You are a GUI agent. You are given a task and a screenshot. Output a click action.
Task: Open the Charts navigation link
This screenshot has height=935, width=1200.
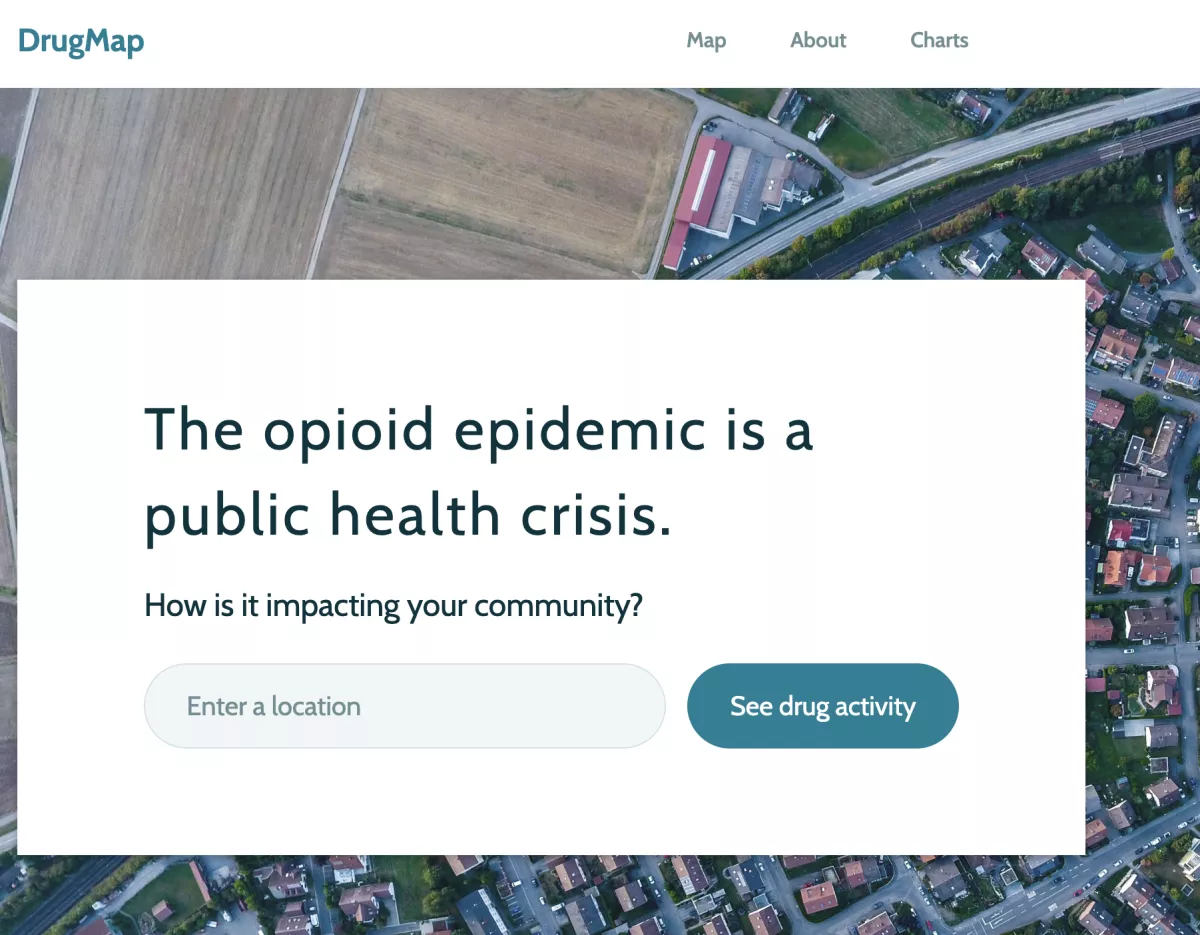[x=939, y=41]
